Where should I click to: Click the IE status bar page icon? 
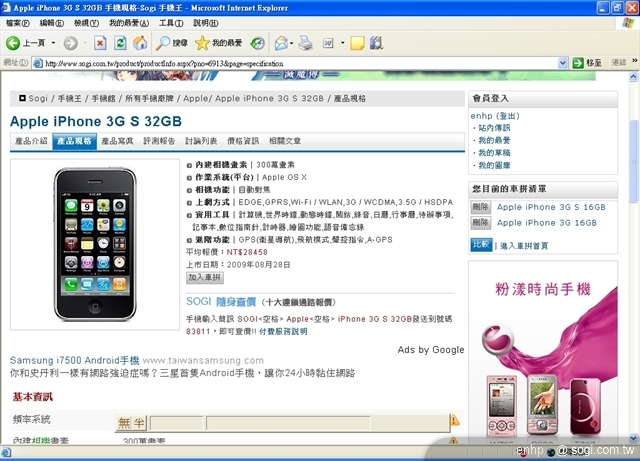pyautogui.click(x=6, y=452)
